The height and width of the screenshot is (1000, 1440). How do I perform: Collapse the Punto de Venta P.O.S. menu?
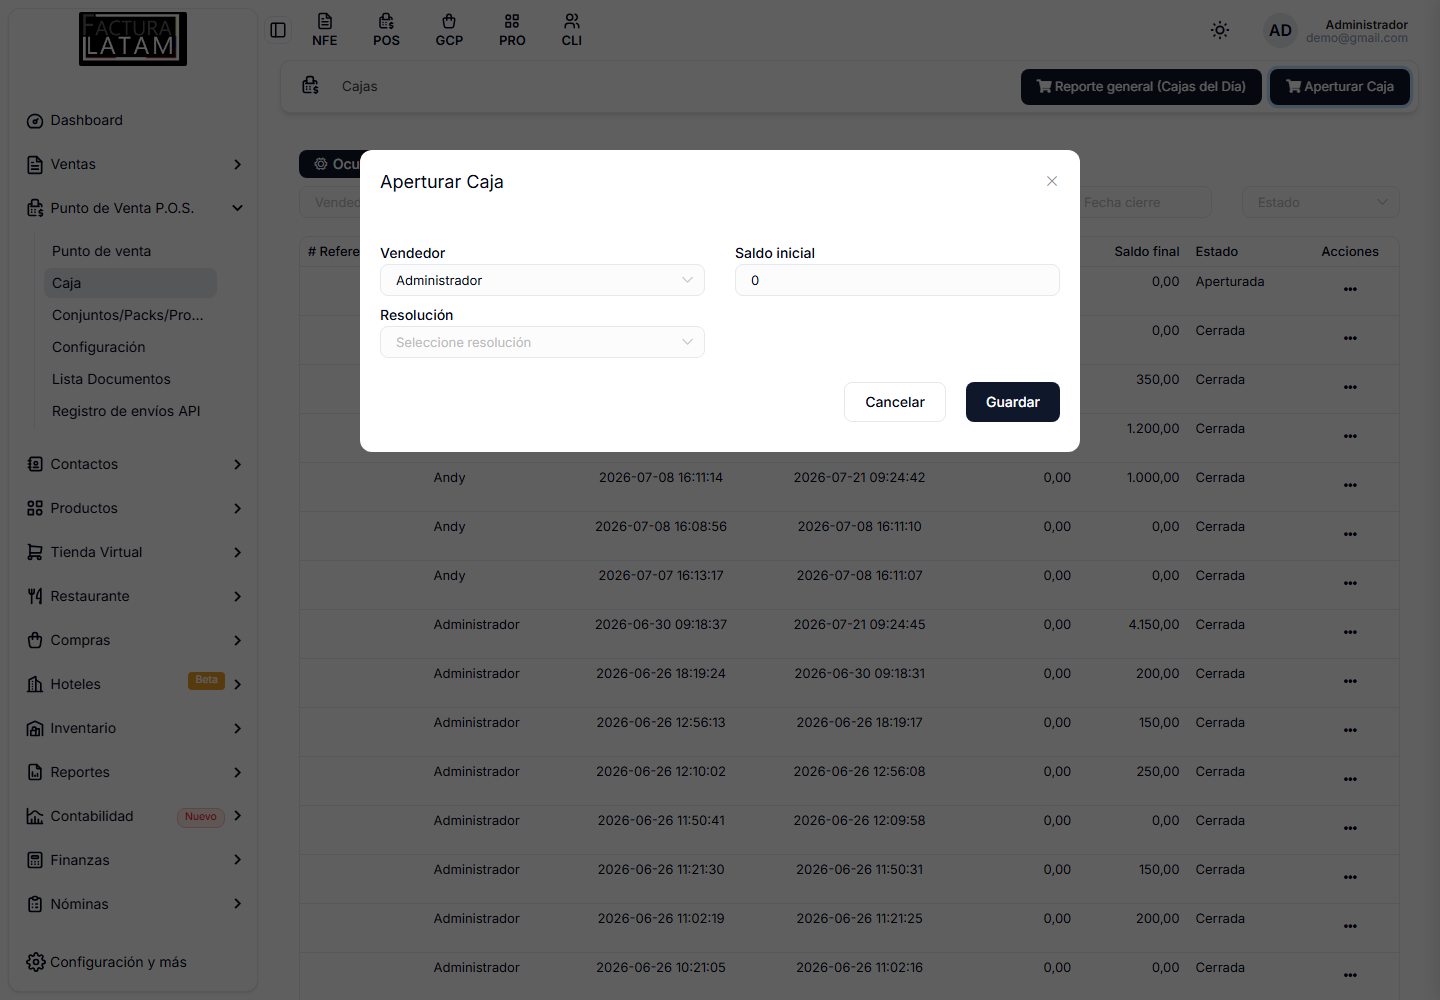(134, 208)
